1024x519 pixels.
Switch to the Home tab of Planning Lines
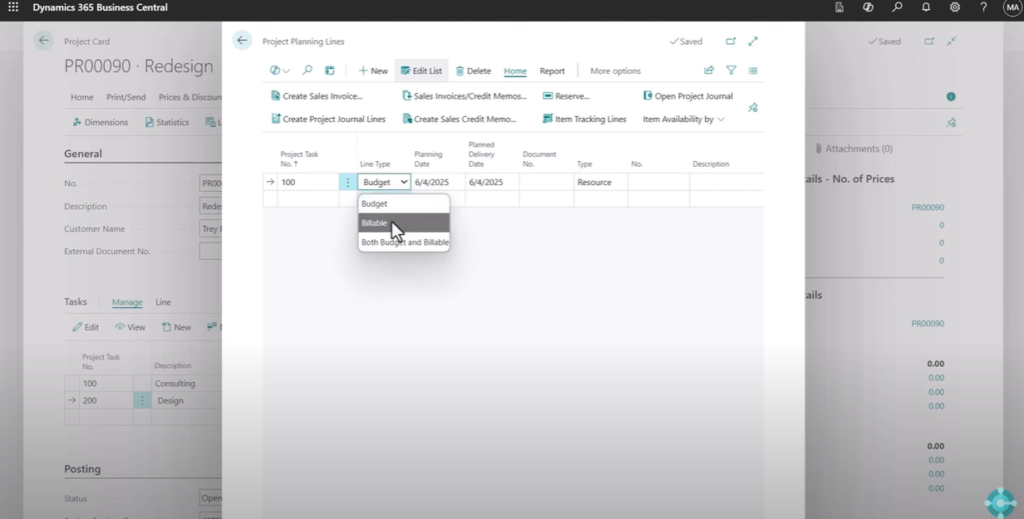pos(515,71)
